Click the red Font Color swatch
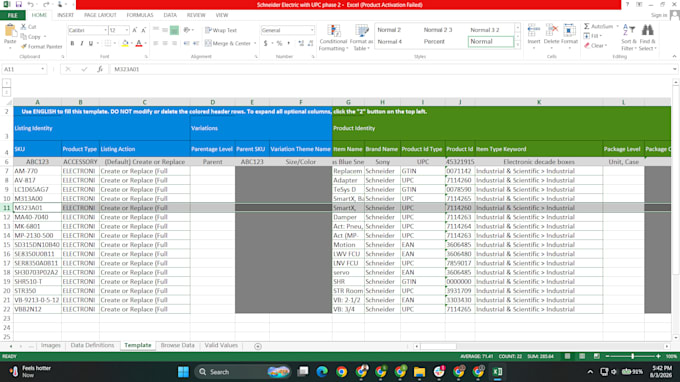The height and width of the screenshot is (382, 680). (139, 43)
